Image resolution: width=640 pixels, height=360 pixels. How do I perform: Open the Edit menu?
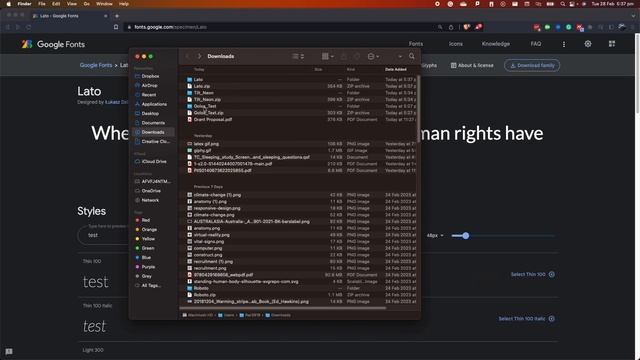[x=56, y=4]
